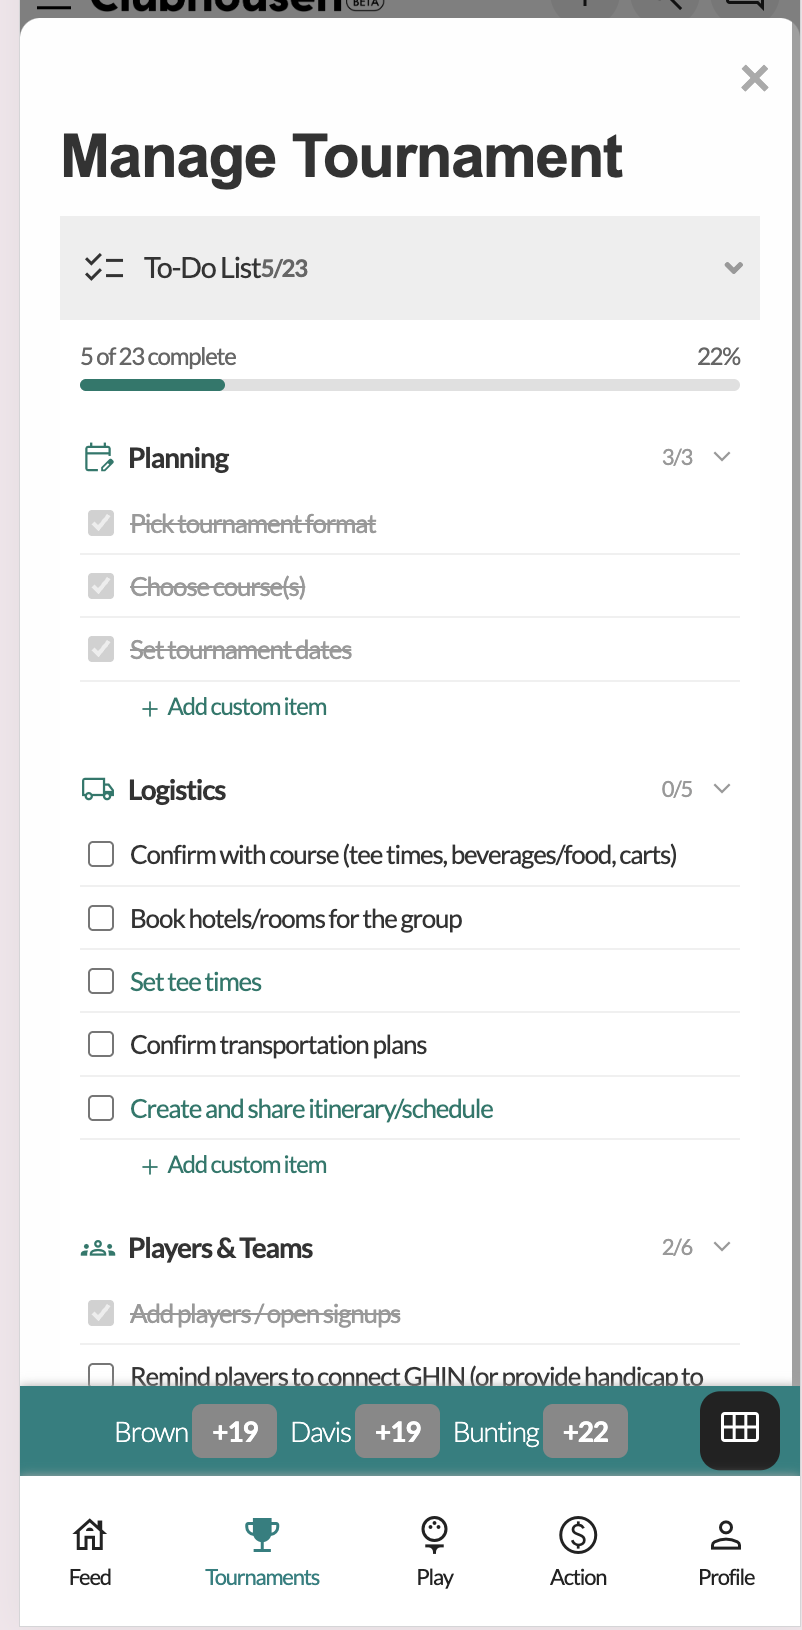Viewport: 802px width, 1630px height.
Task: Open the Feed section via the home icon
Action: pos(89,1535)
